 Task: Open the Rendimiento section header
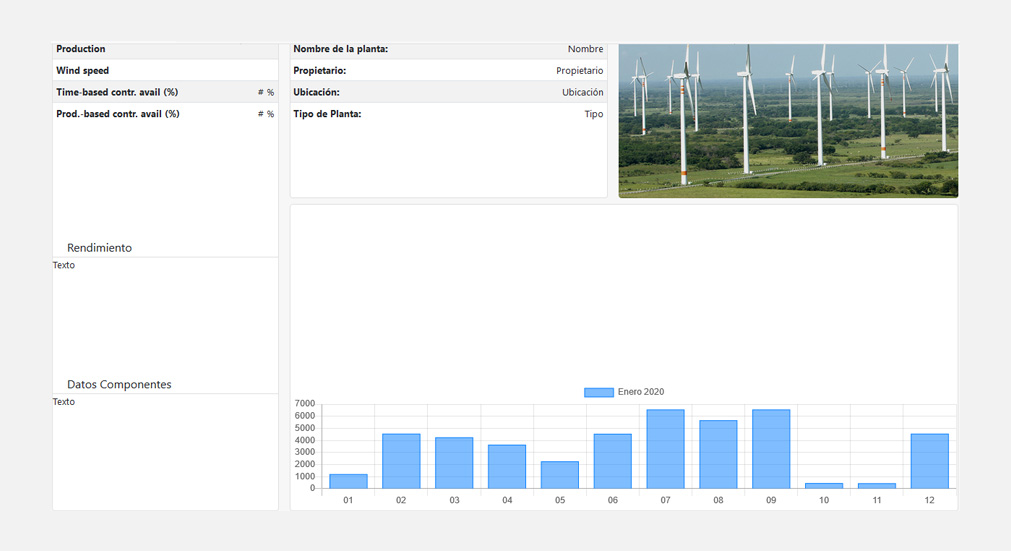[x=99, y=247]
